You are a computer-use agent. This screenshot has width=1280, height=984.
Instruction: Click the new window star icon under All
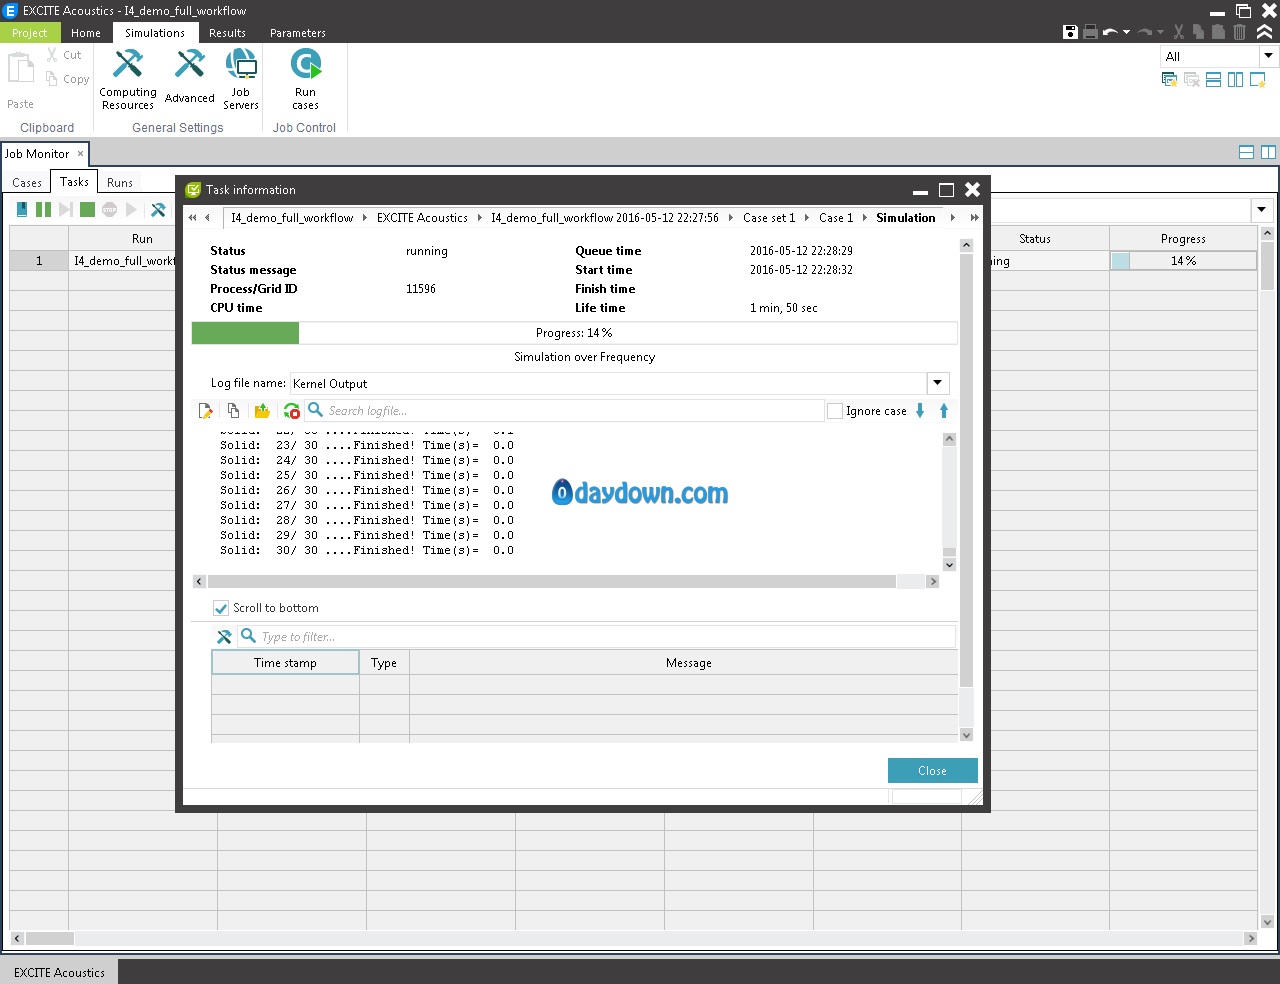[x=1169, y=80]
